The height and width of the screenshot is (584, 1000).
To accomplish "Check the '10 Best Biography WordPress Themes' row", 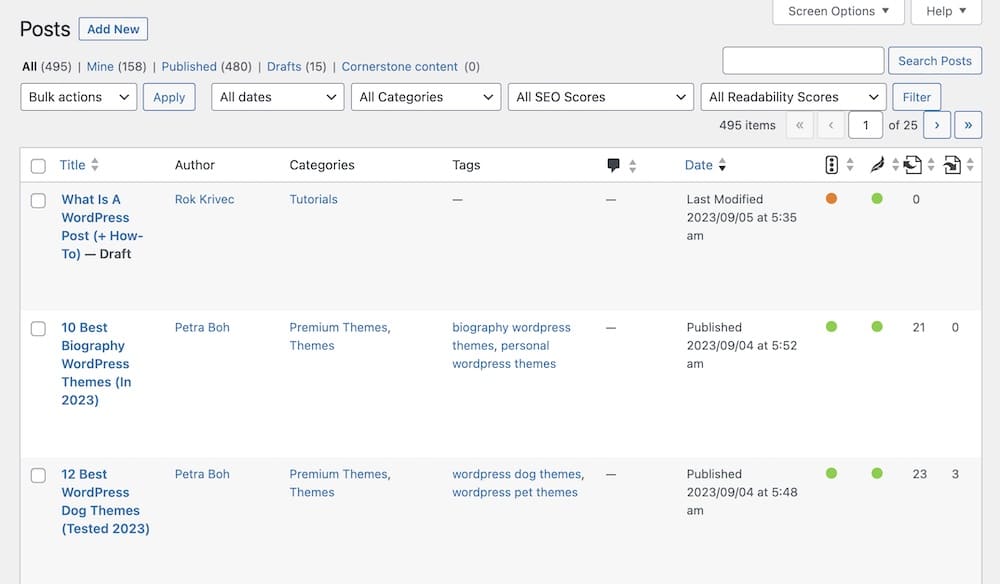I will tap(38, 328).
